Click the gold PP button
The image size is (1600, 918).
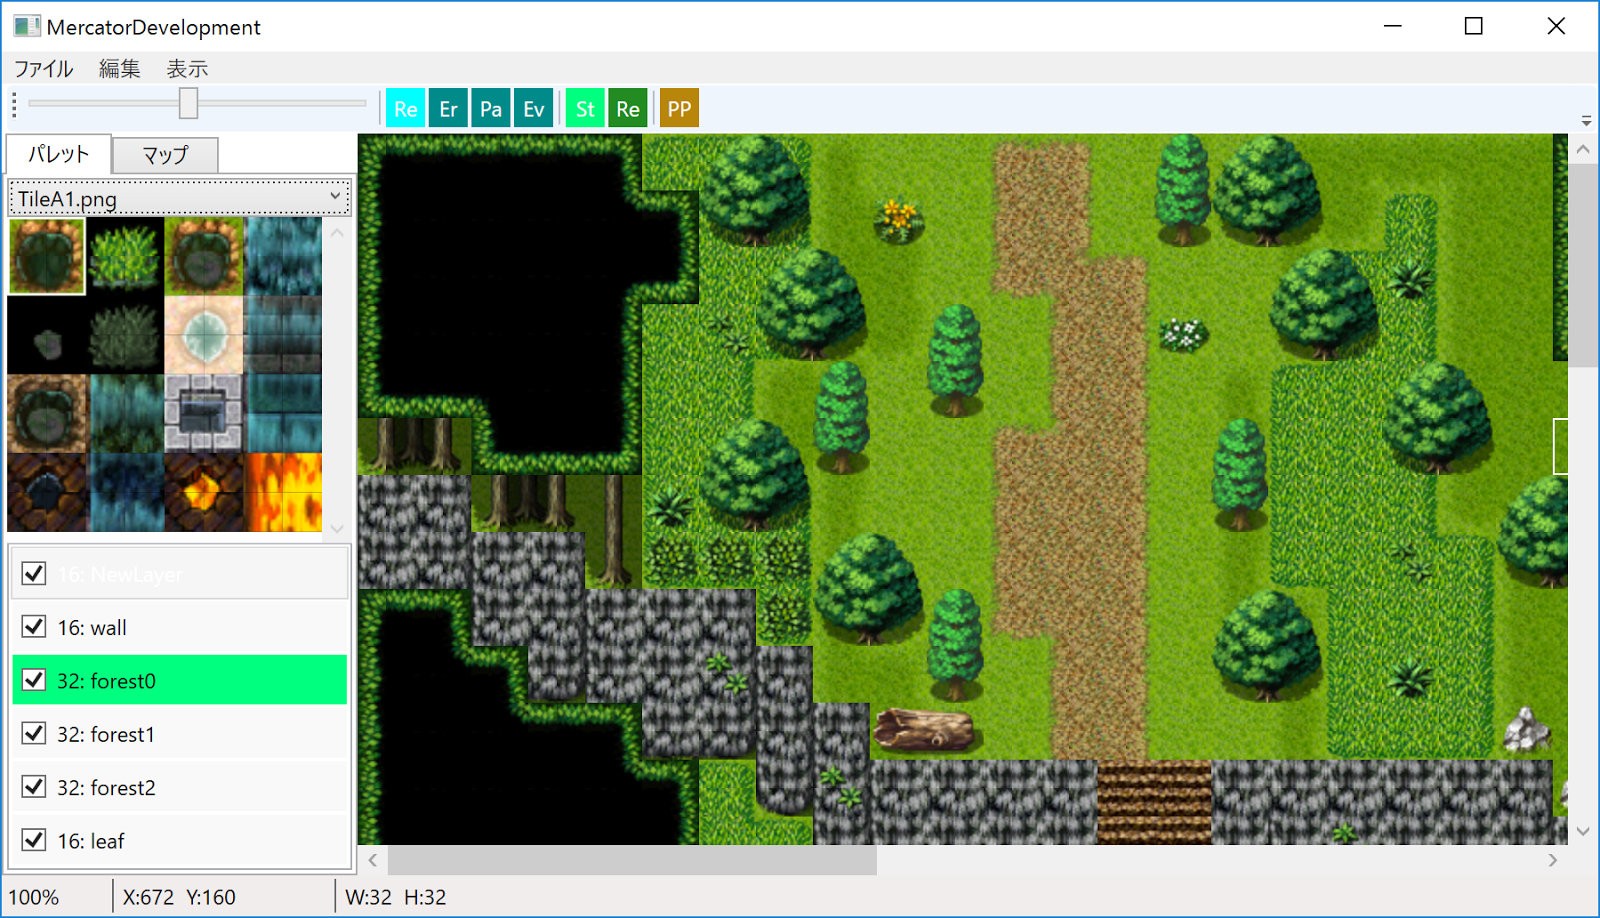[679, 109]
